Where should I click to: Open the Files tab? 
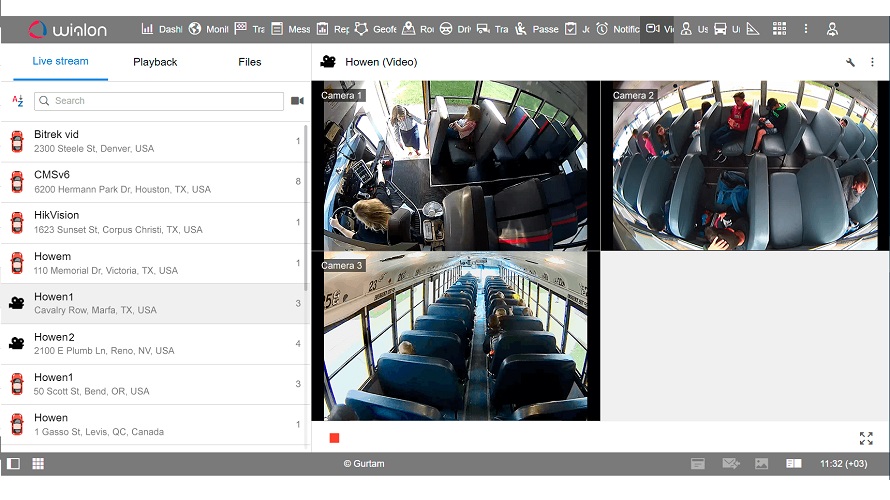click(250, 62)
